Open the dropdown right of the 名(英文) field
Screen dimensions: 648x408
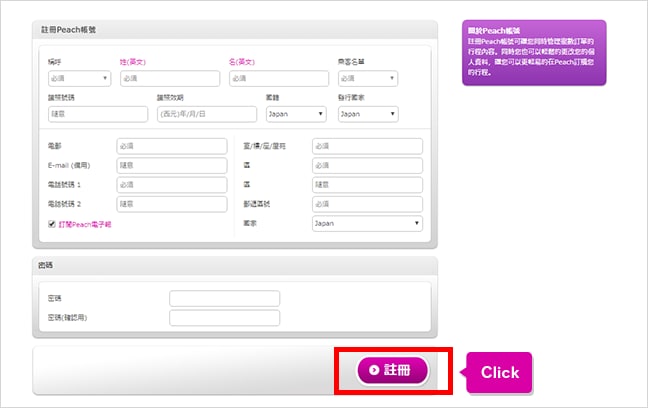[368, 78]
